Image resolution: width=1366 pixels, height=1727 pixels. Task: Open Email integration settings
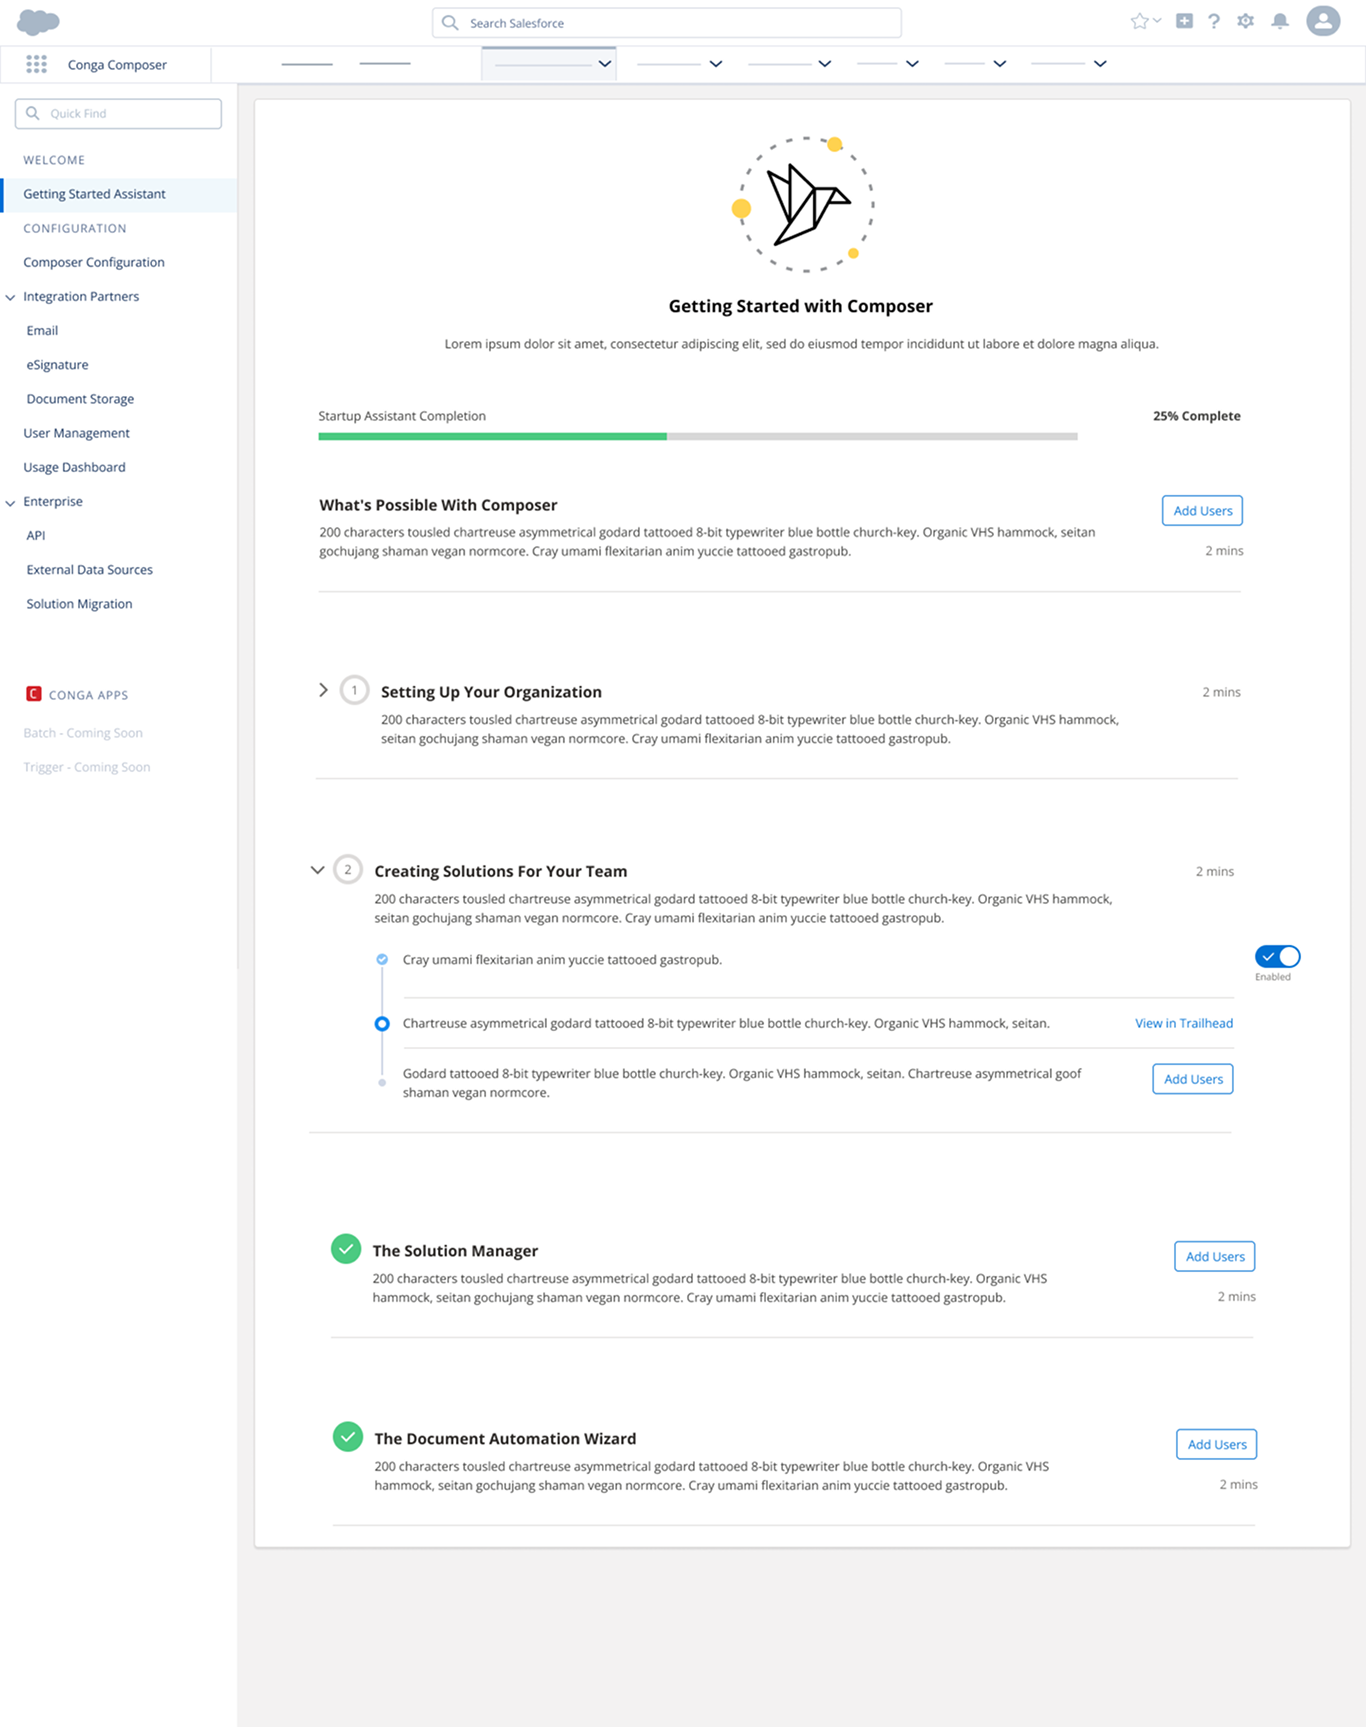pyautogui.click(x=42, y=330)
